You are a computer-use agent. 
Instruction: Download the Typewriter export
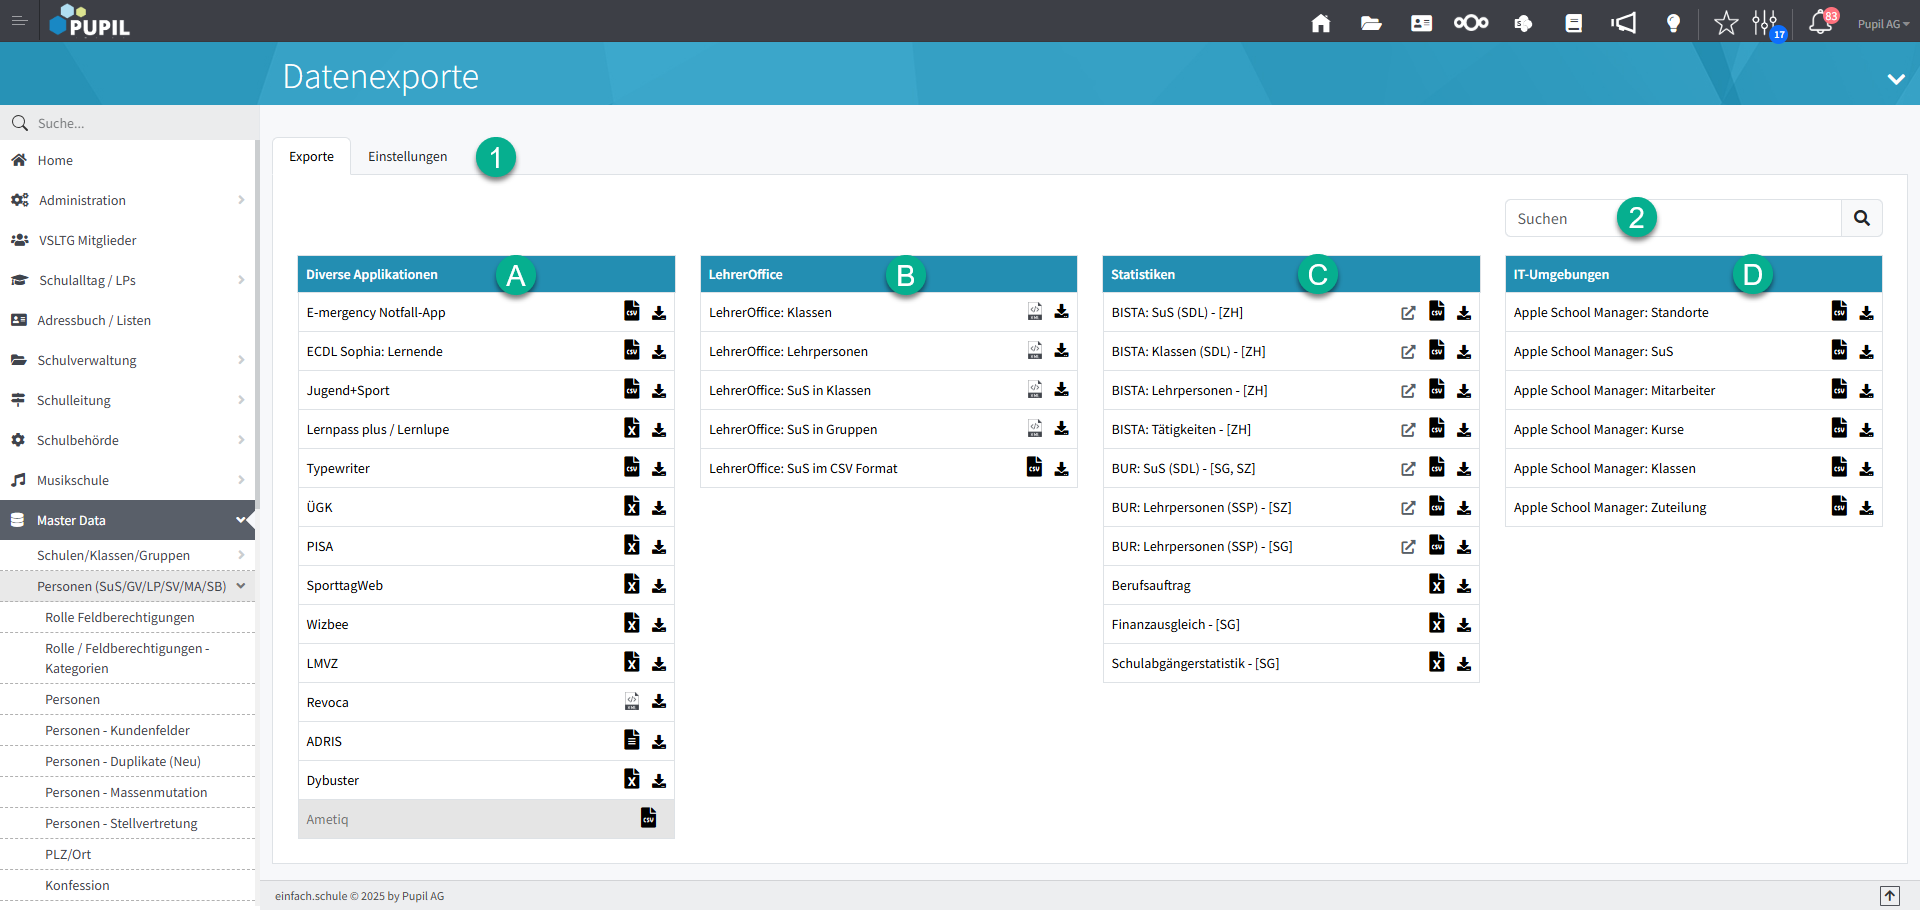[x=659, y=469]
